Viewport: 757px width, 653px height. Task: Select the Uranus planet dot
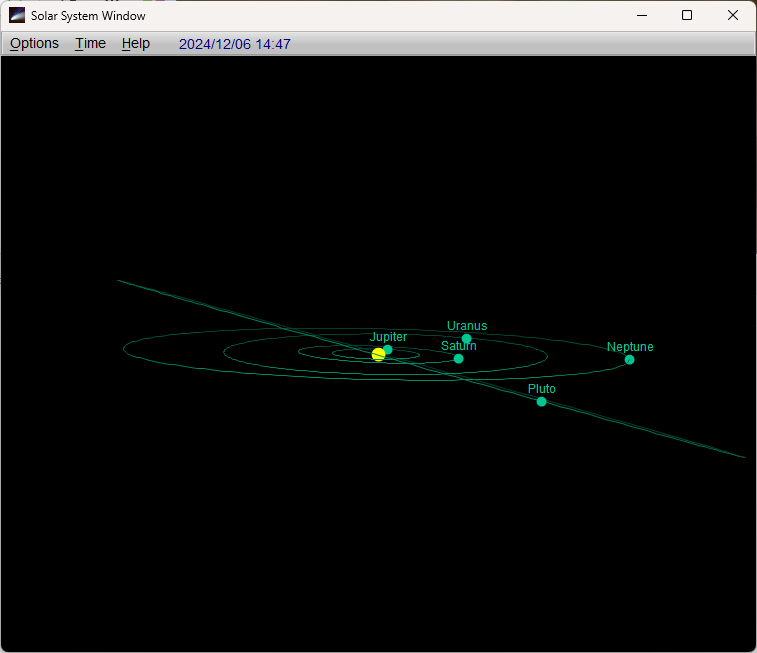click(x=466, y=339)
